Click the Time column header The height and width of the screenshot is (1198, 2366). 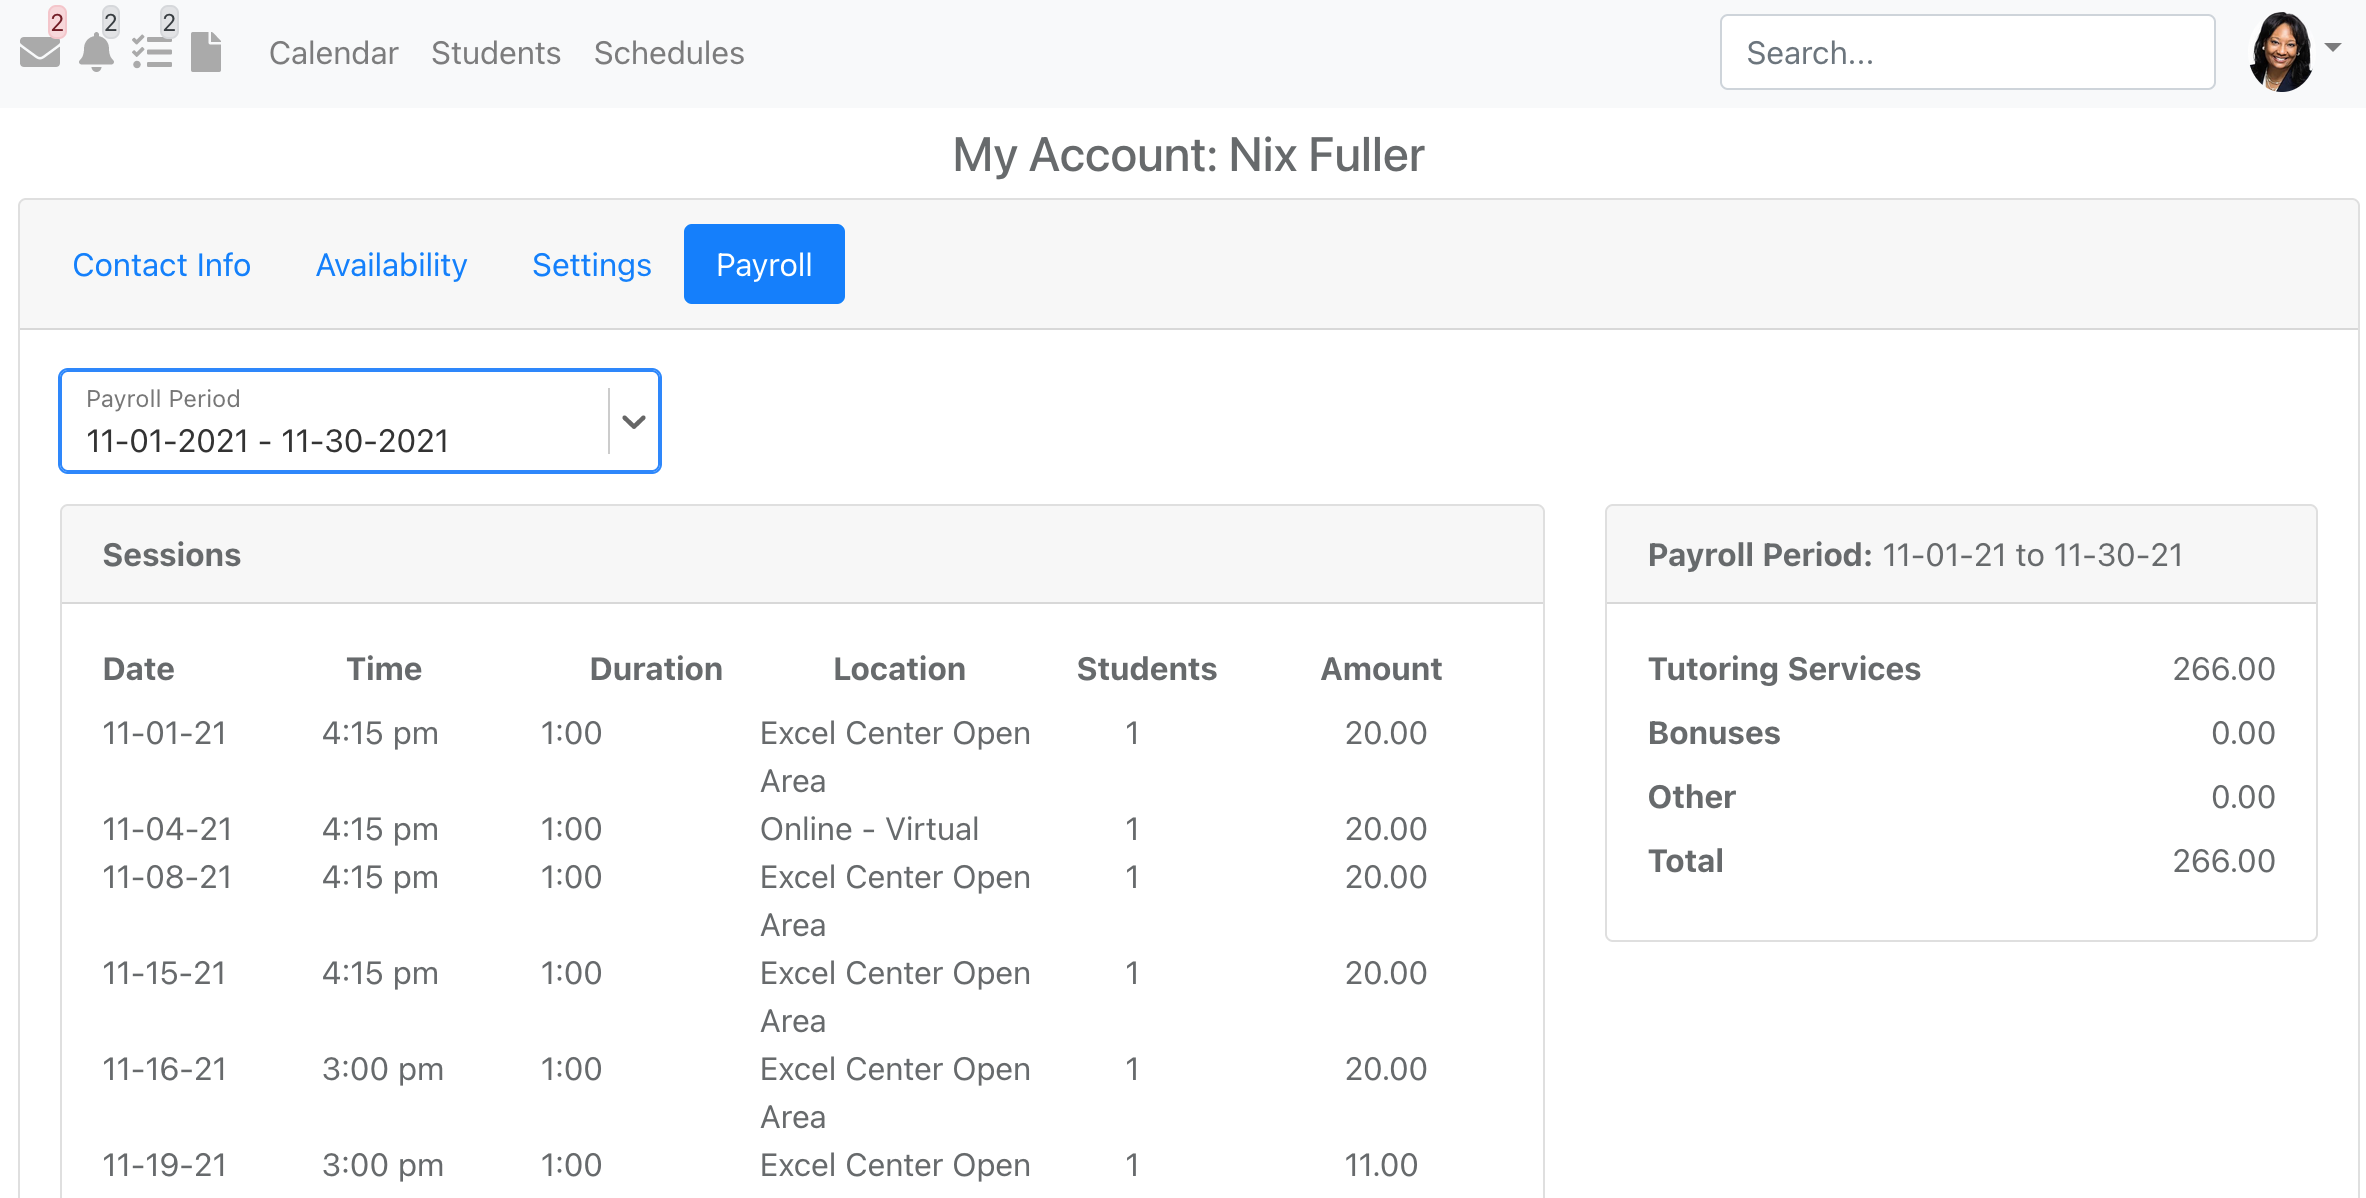tap(384, 669)
